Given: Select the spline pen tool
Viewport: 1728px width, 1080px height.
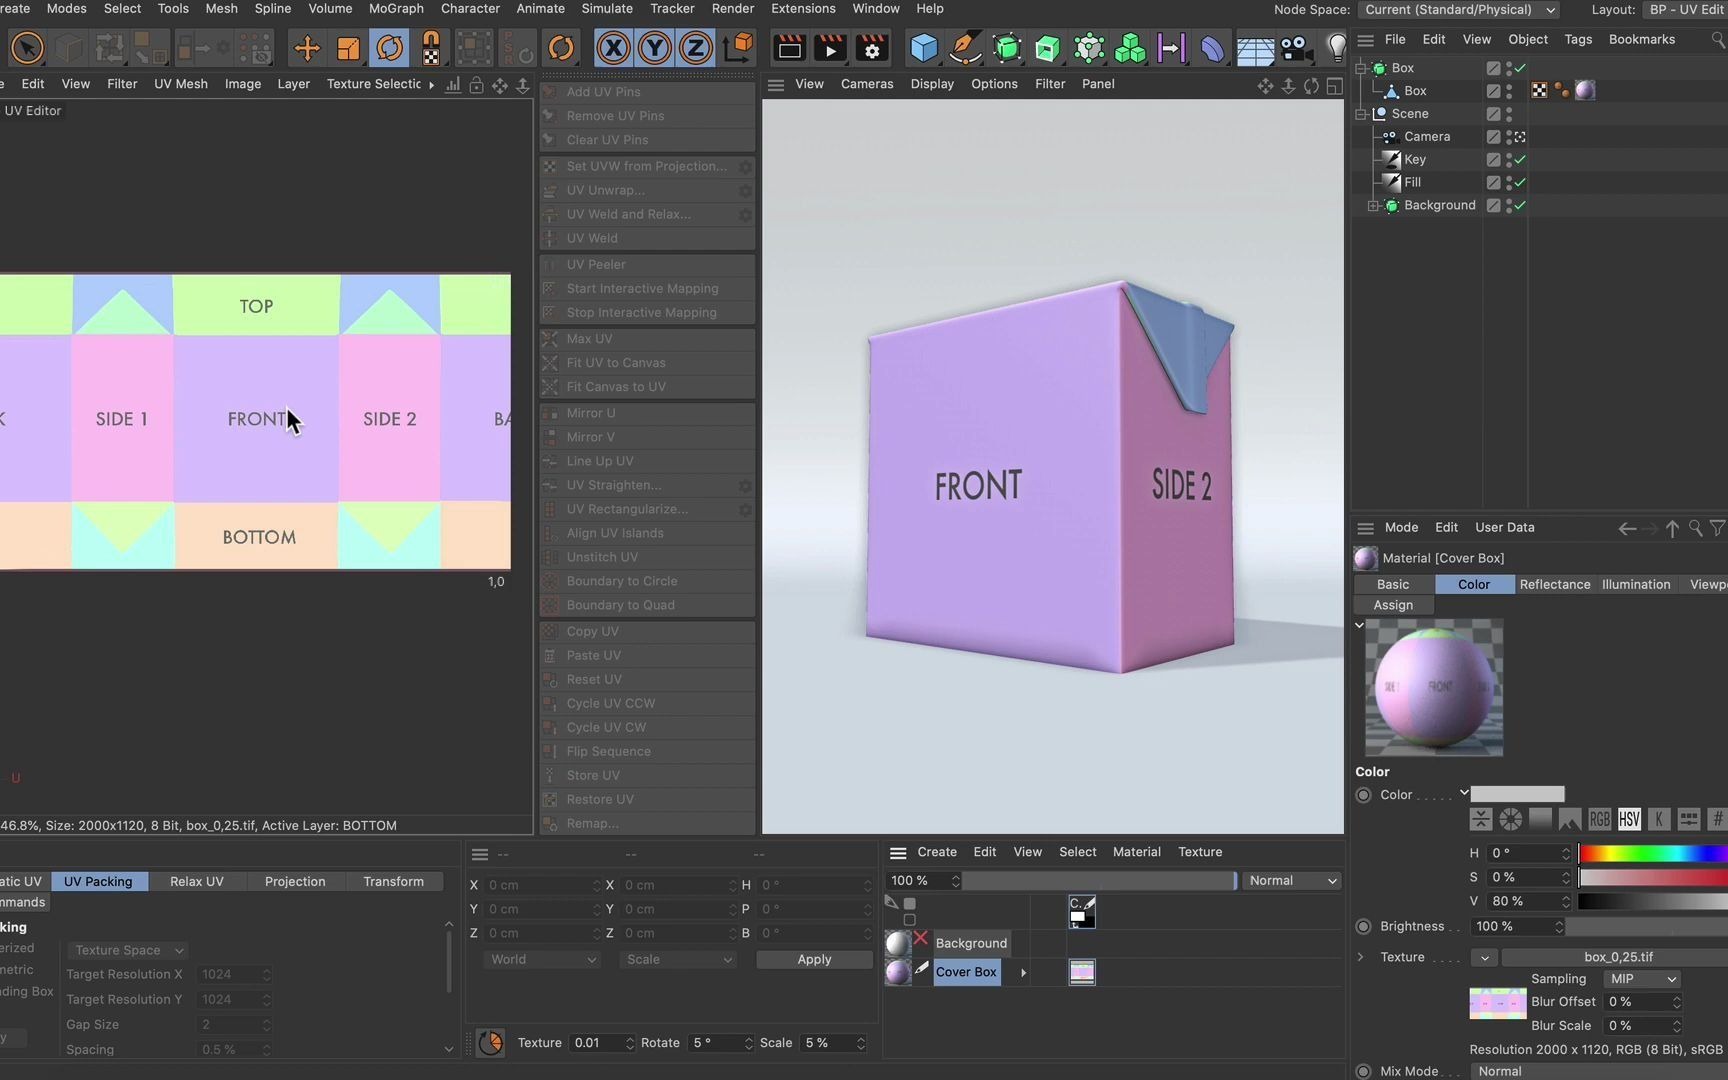Looking at the screenshot, I should coord(965,47).
